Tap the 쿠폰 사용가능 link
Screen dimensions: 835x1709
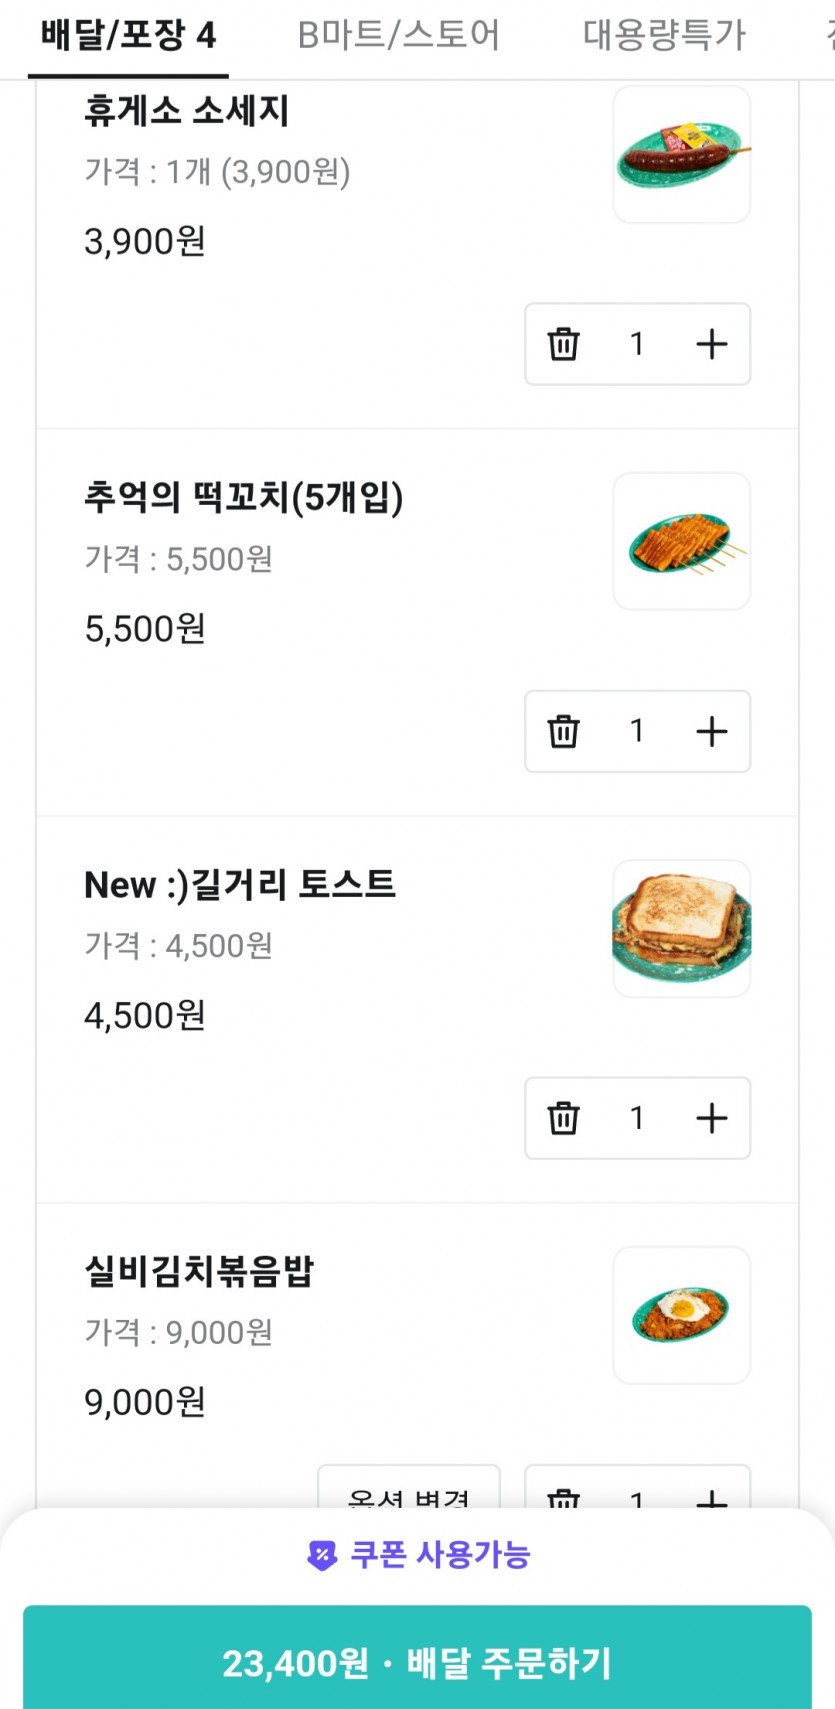tap(439, 1555)
